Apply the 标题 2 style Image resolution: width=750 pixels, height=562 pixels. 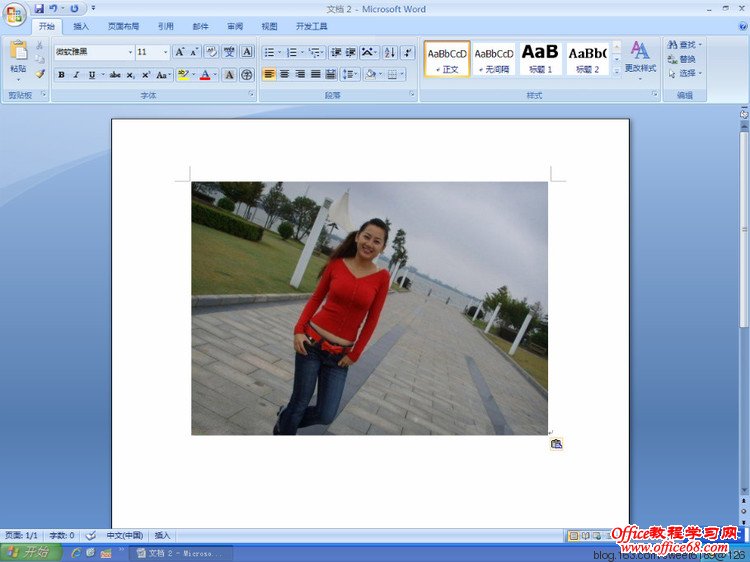point(587,59)
